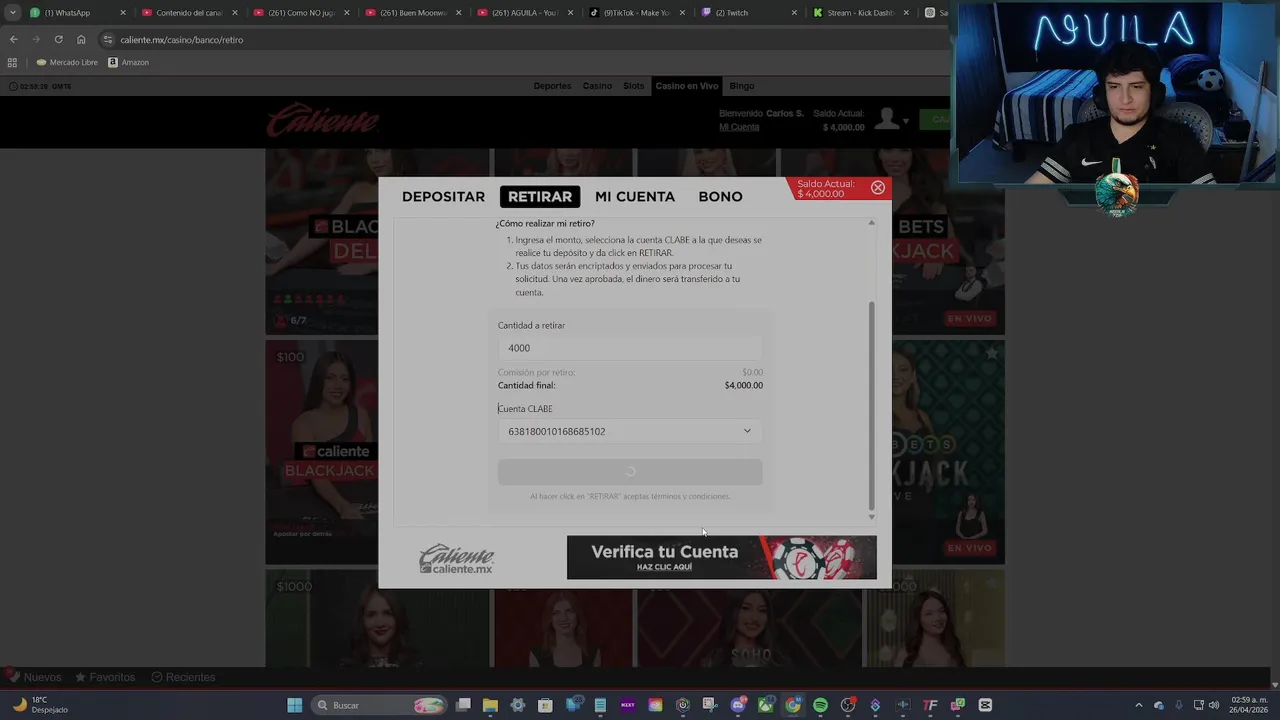Open the Mercado Libre bookmark
The height and width of the screenshot is (720, 1280).
tap(67, 62)
